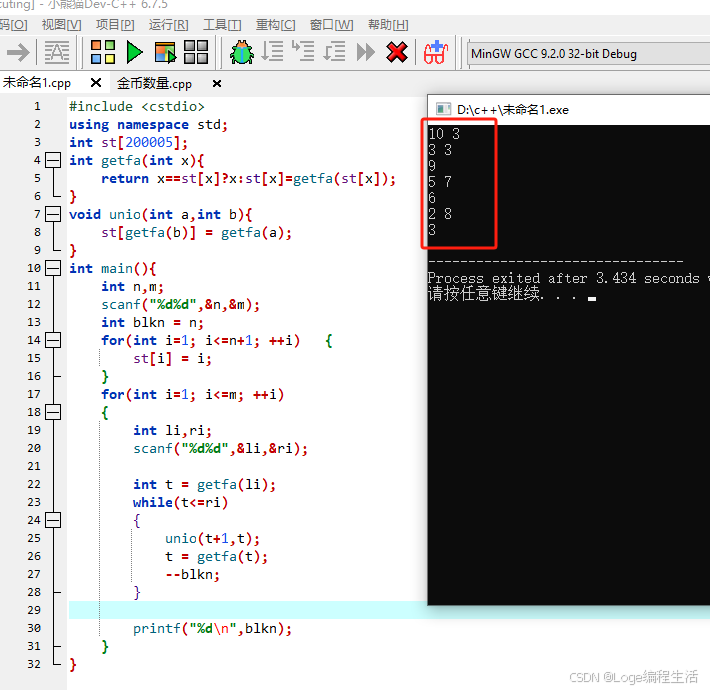Screen dimensions: 710x690
Task: Click the 'int li,ri;' declaration
Action: click(172, 430)
